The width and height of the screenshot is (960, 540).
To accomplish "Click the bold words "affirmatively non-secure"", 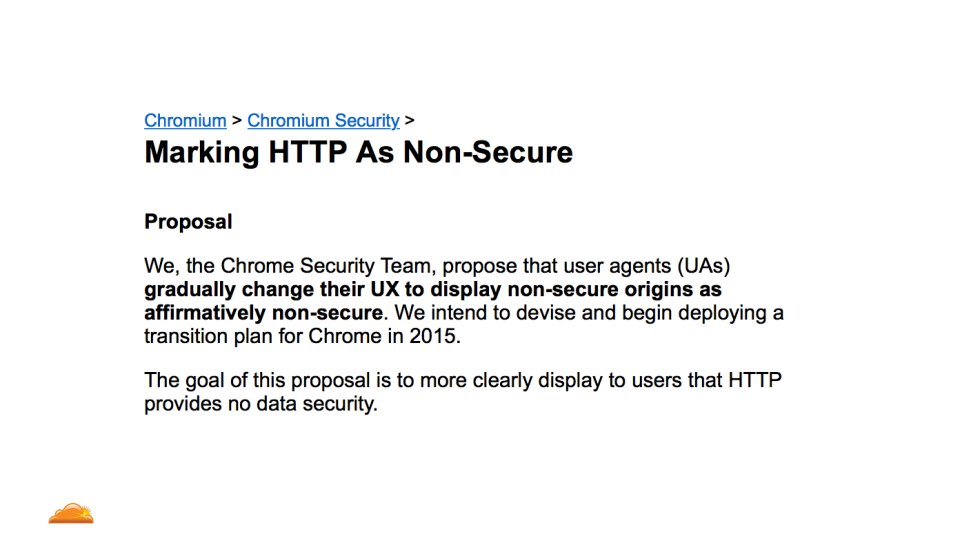I will pyautogui.click(x=263, y=313).
